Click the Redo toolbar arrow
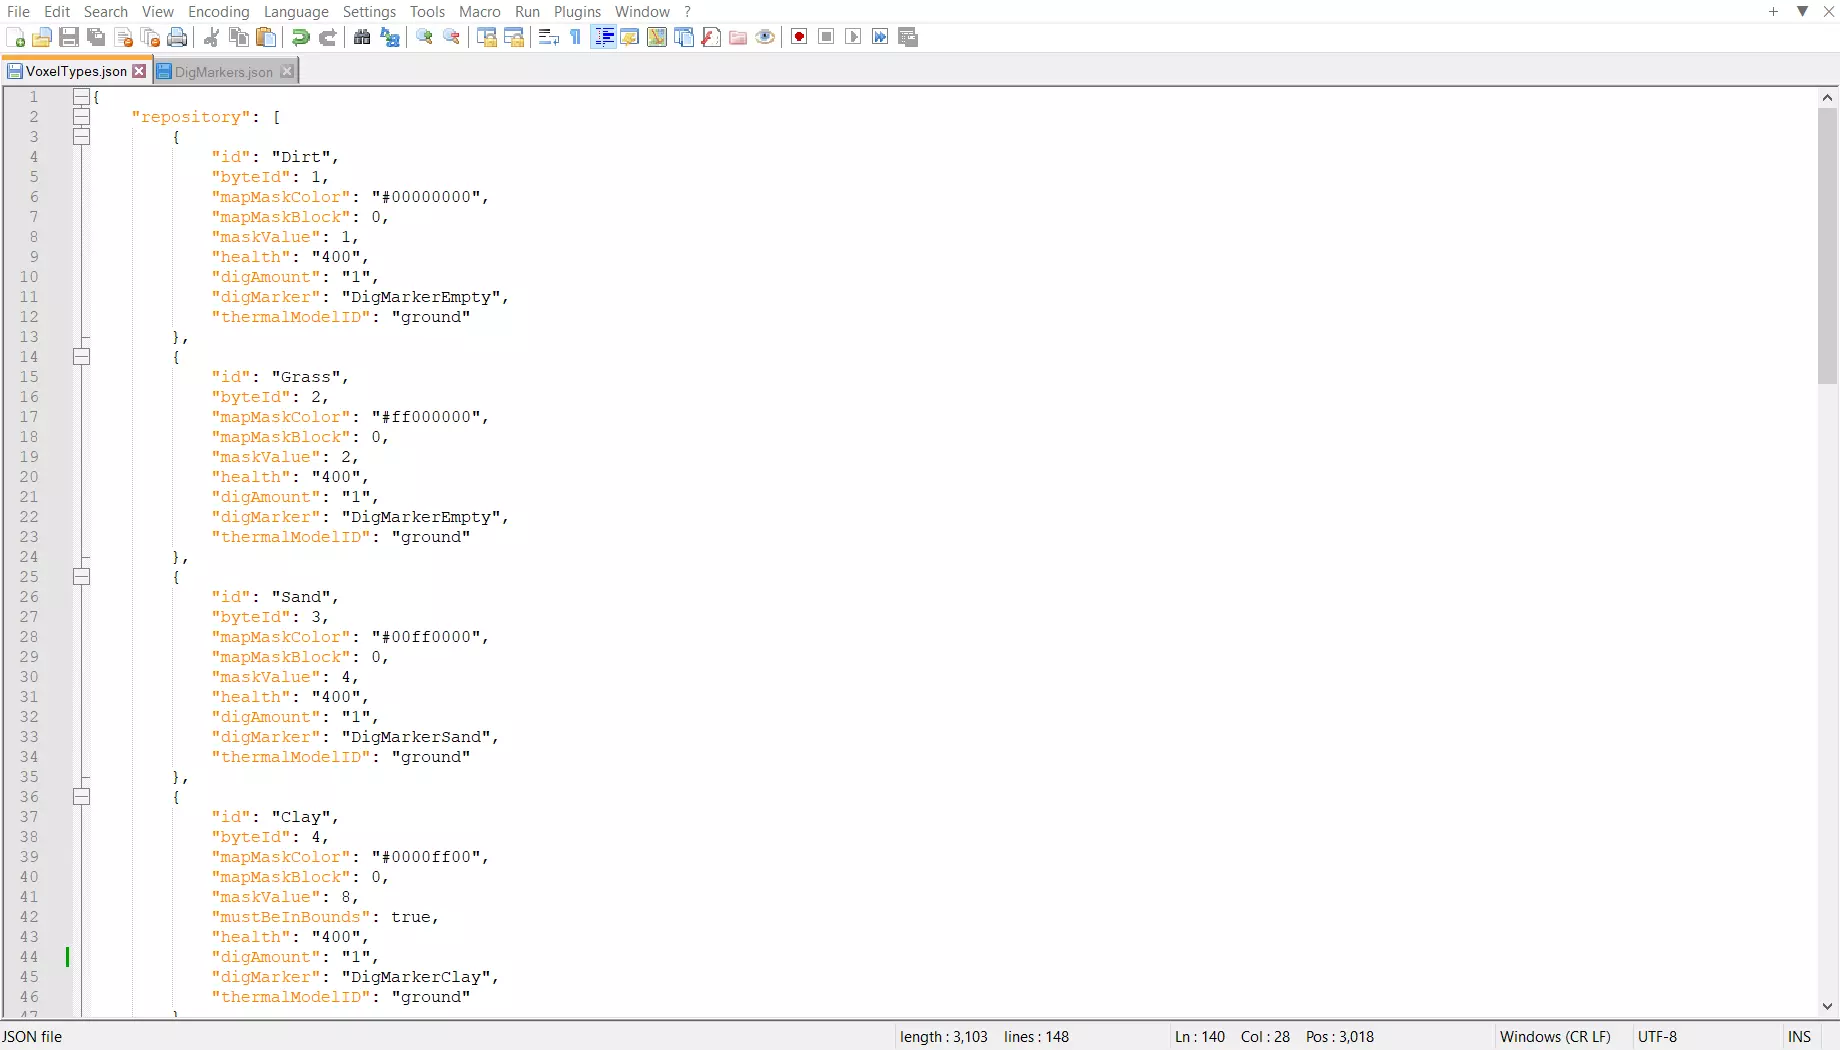Screen dimensions: 1840x1050 pos(327,37)
